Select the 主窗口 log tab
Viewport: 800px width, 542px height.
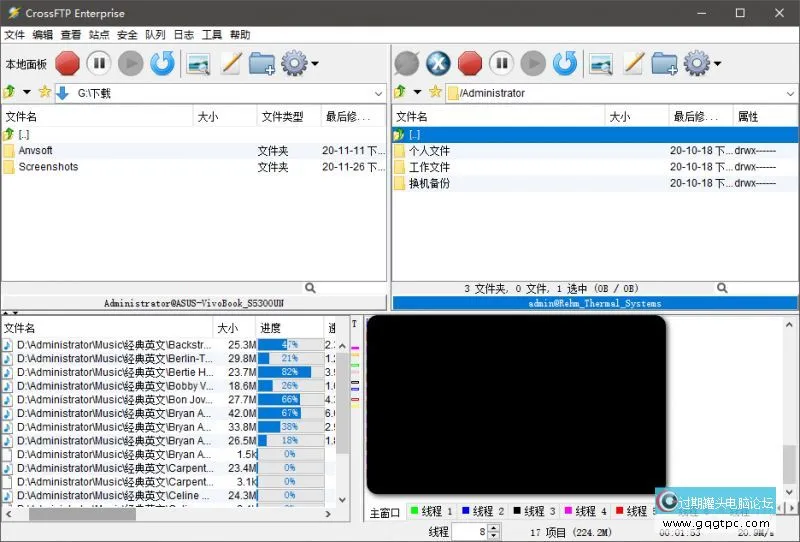pyautogui.click(x=384, y=512)
